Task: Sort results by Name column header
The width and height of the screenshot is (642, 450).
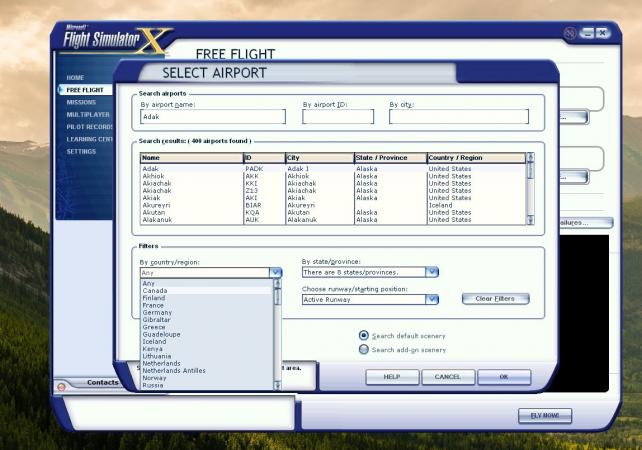Action: [x=192, y=158]
